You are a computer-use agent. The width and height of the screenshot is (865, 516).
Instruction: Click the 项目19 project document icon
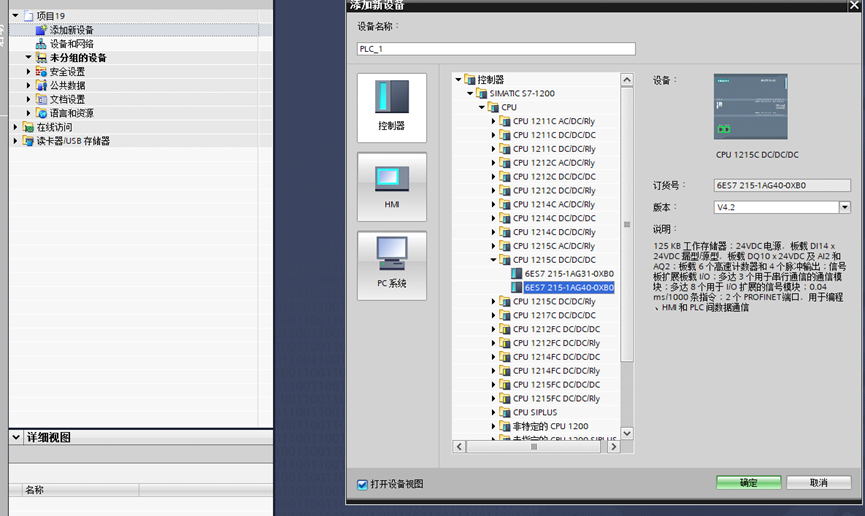click(x=28, y=16)
